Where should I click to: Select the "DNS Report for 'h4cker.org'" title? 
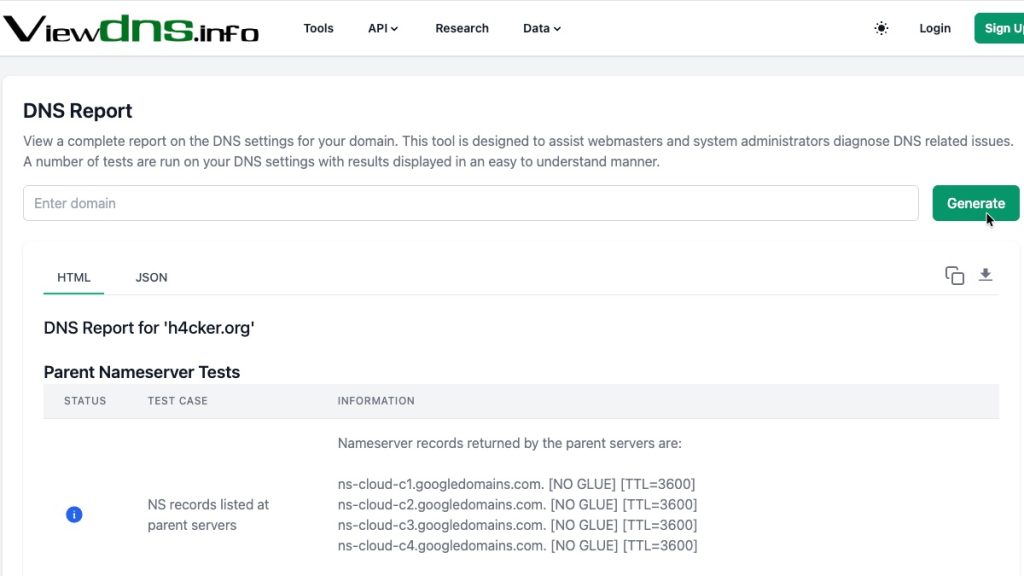pos(149,328)
